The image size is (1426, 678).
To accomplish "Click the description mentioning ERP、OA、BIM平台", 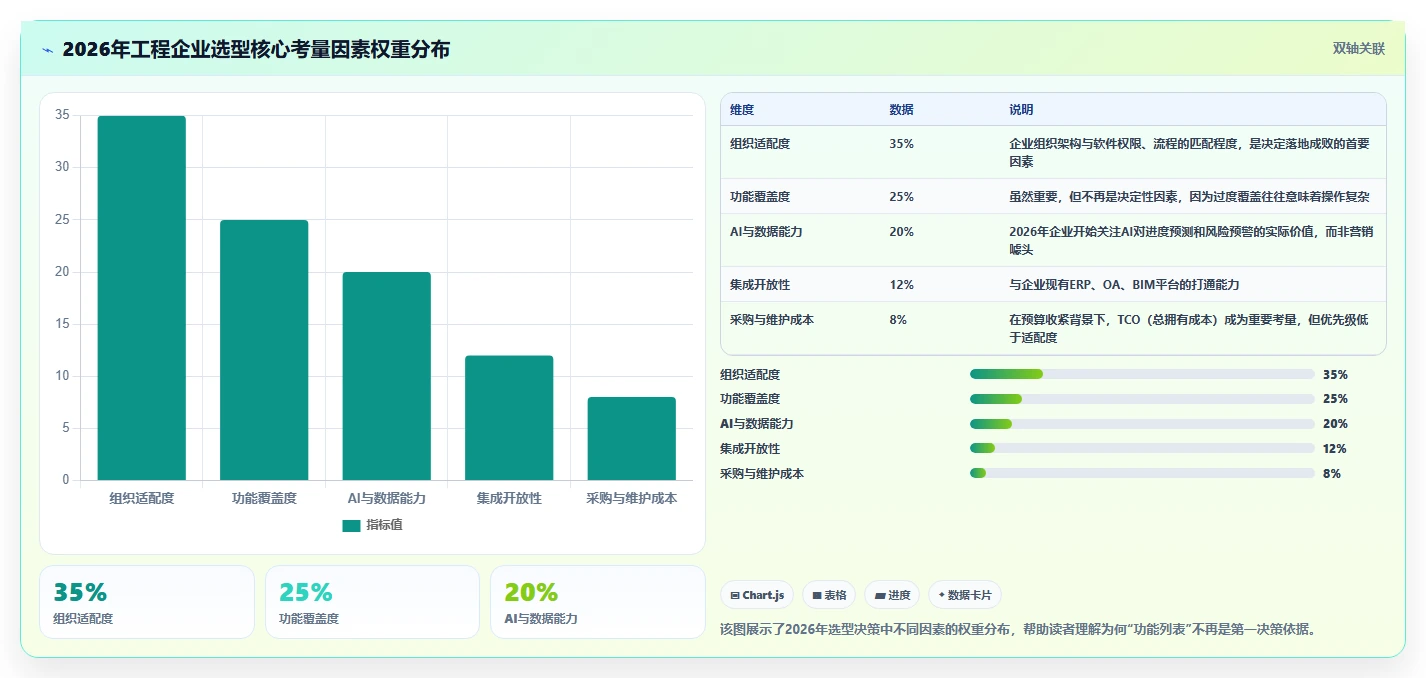I will pos(1125,285).
